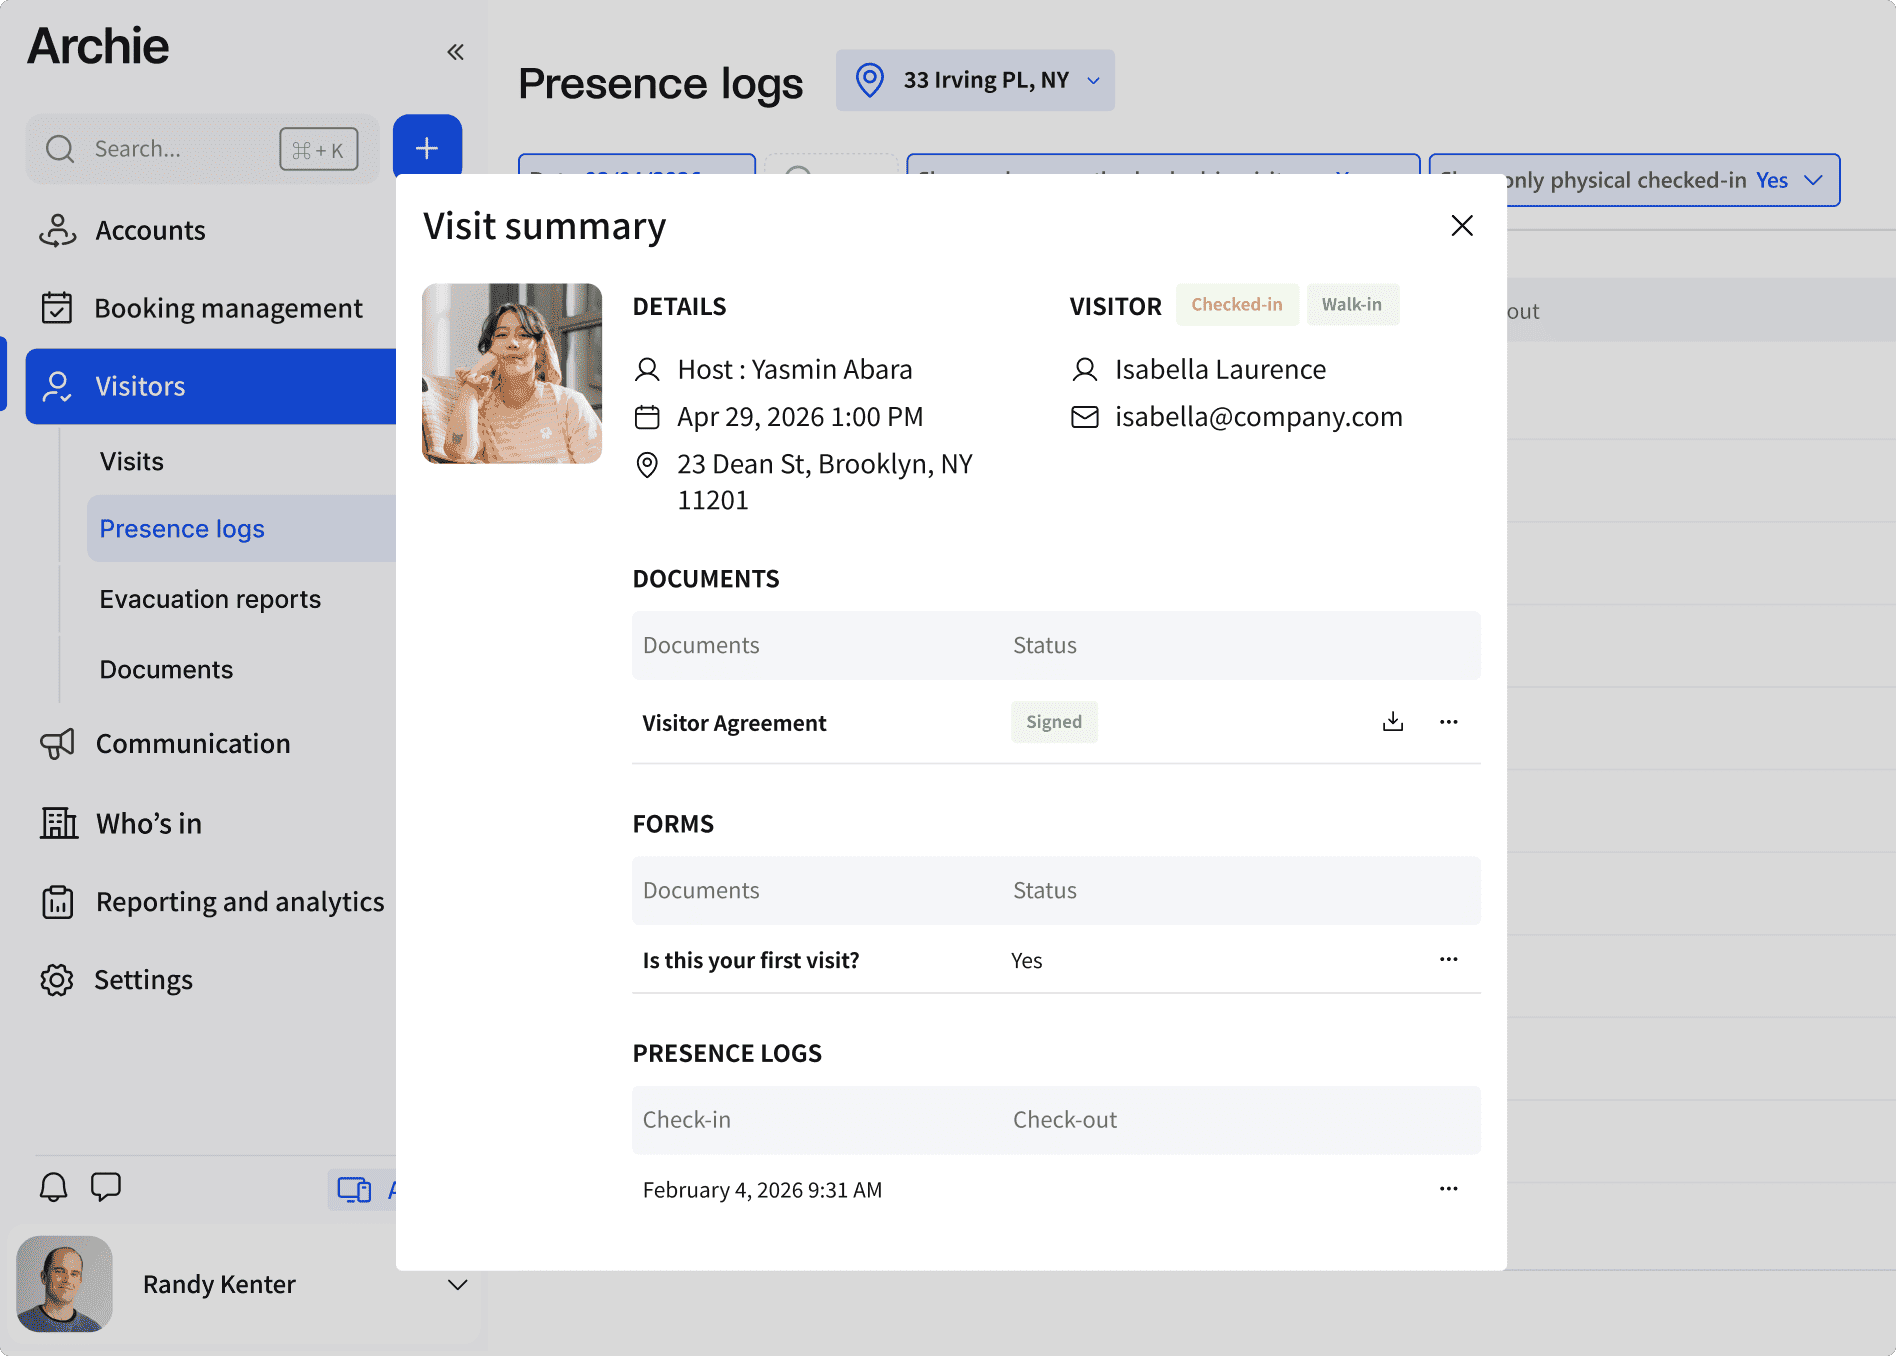The height and width of the screenshot is (1356, 1896).
Task: Select the Reporting and analytics icon
Action: 58,901
